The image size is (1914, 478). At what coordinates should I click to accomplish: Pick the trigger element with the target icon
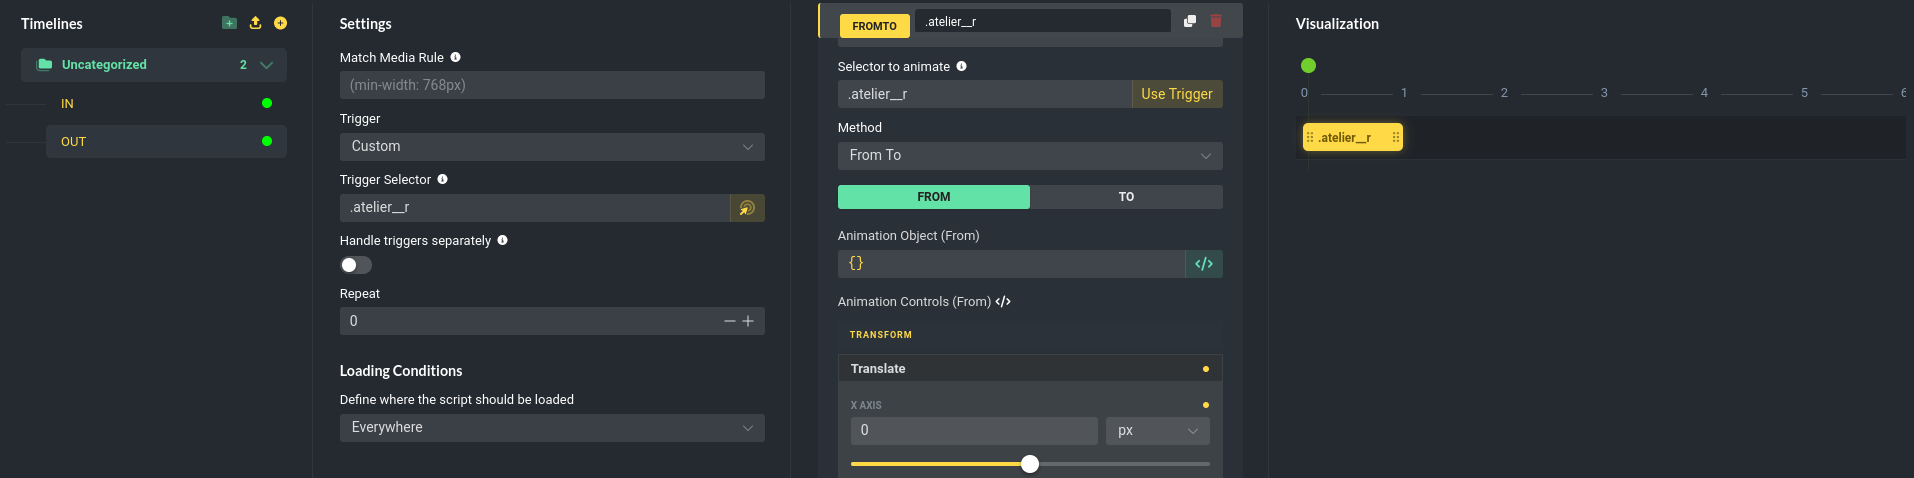point(747,208)
